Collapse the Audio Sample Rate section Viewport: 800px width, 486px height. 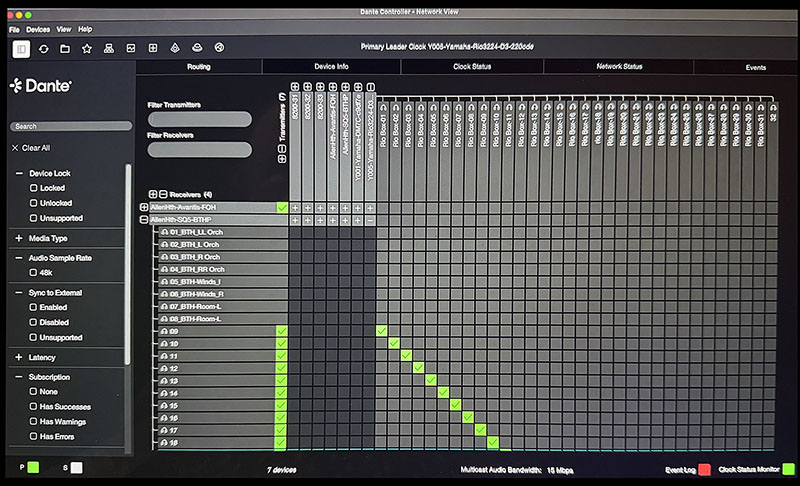[19, 258]
